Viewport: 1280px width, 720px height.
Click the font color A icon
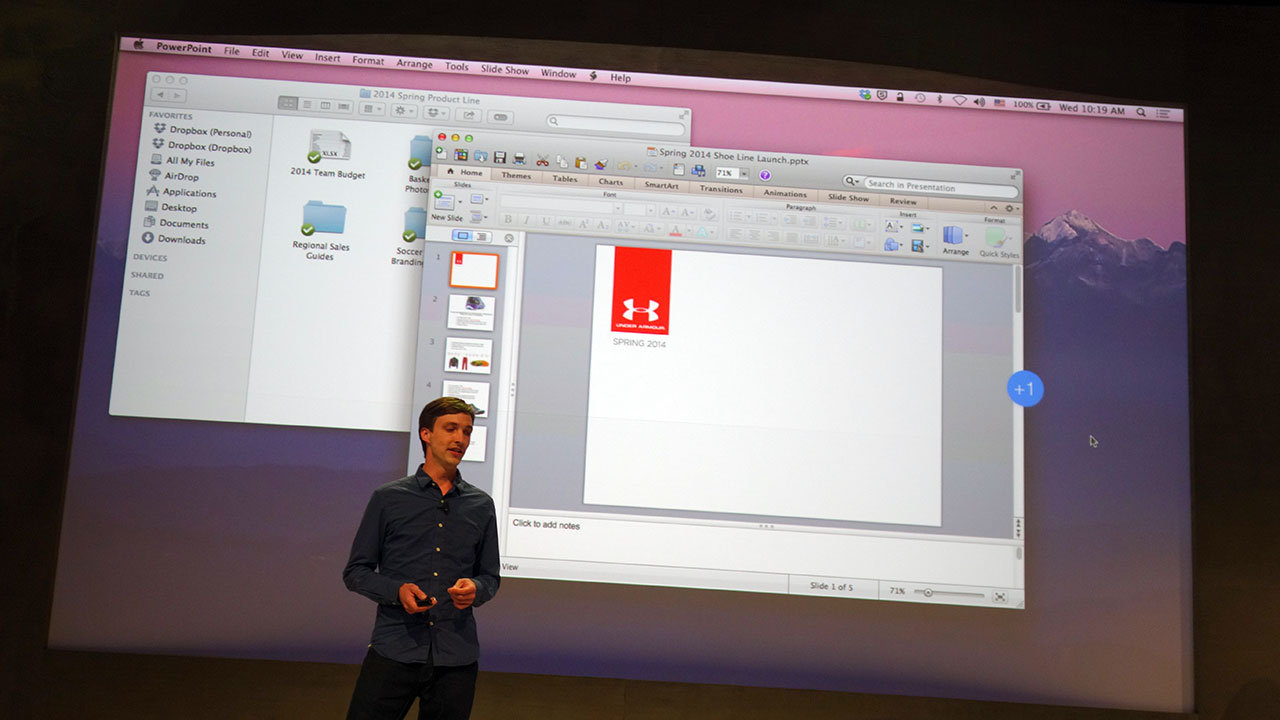(x=675, y=229)
